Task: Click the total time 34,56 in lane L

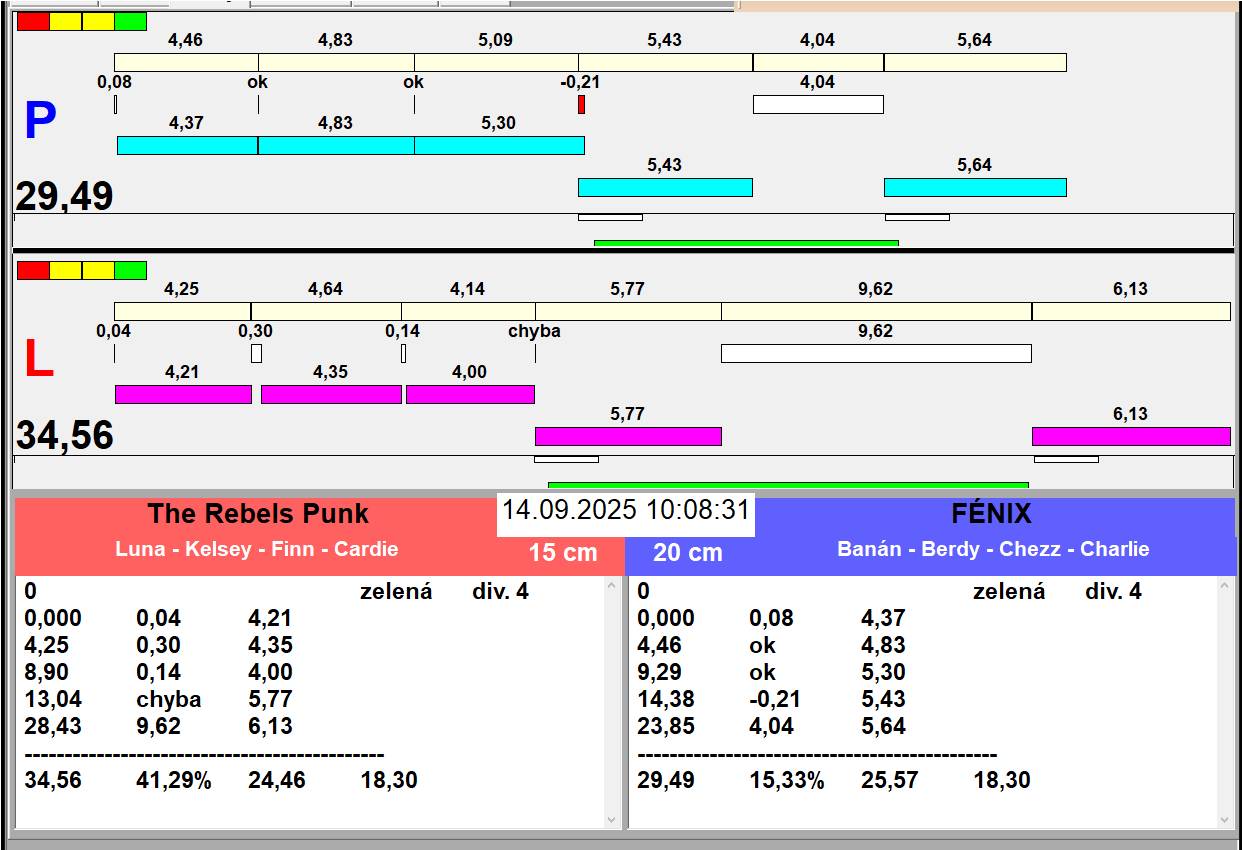Action: point(64,436)
